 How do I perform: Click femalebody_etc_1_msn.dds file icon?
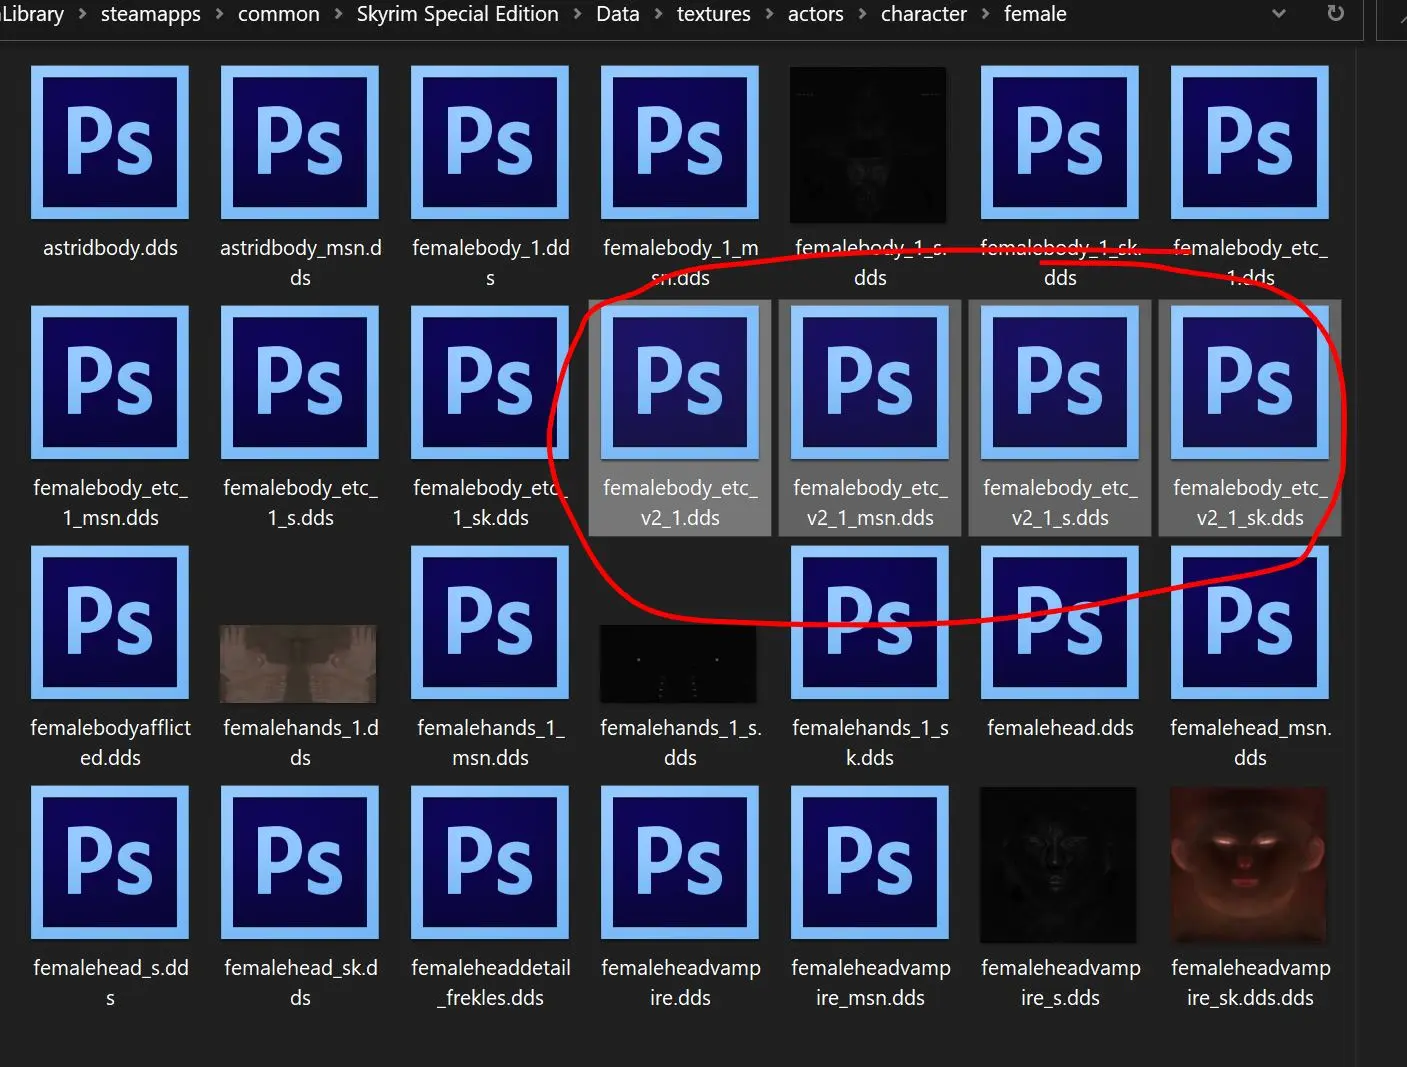tap(110, 382)
